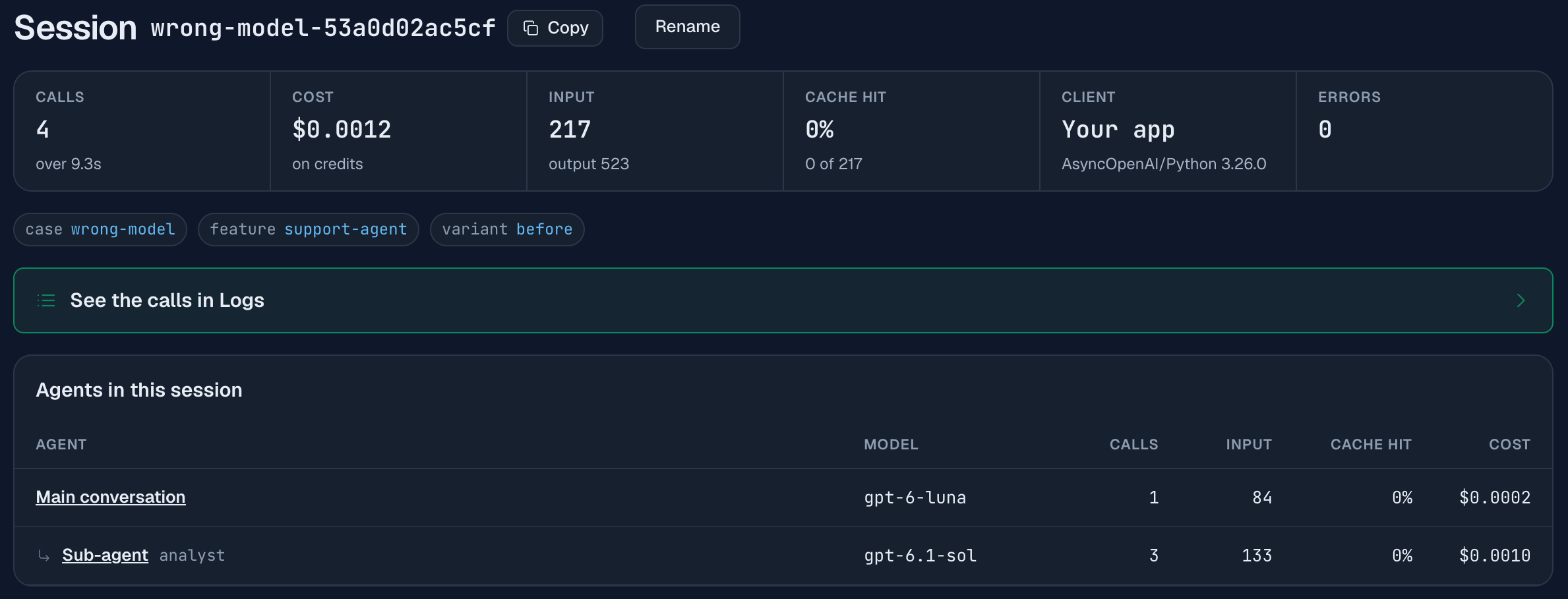This screenshot has width=1568, height=599.
Task: Click the gpt-6.1-sol model cell
Action: point(920,555)
